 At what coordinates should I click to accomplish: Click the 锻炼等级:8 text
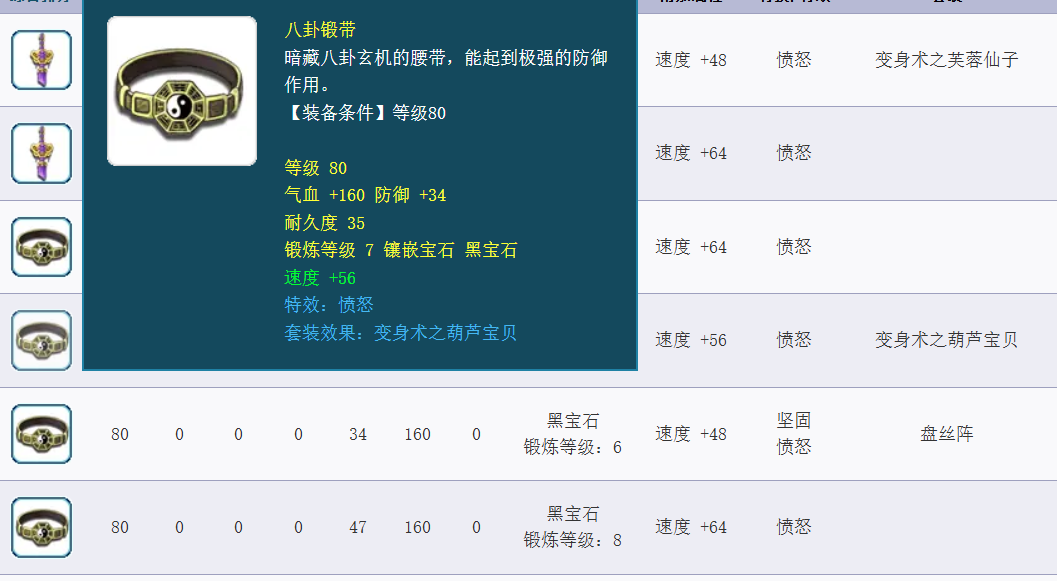click(x=573, y=541)
